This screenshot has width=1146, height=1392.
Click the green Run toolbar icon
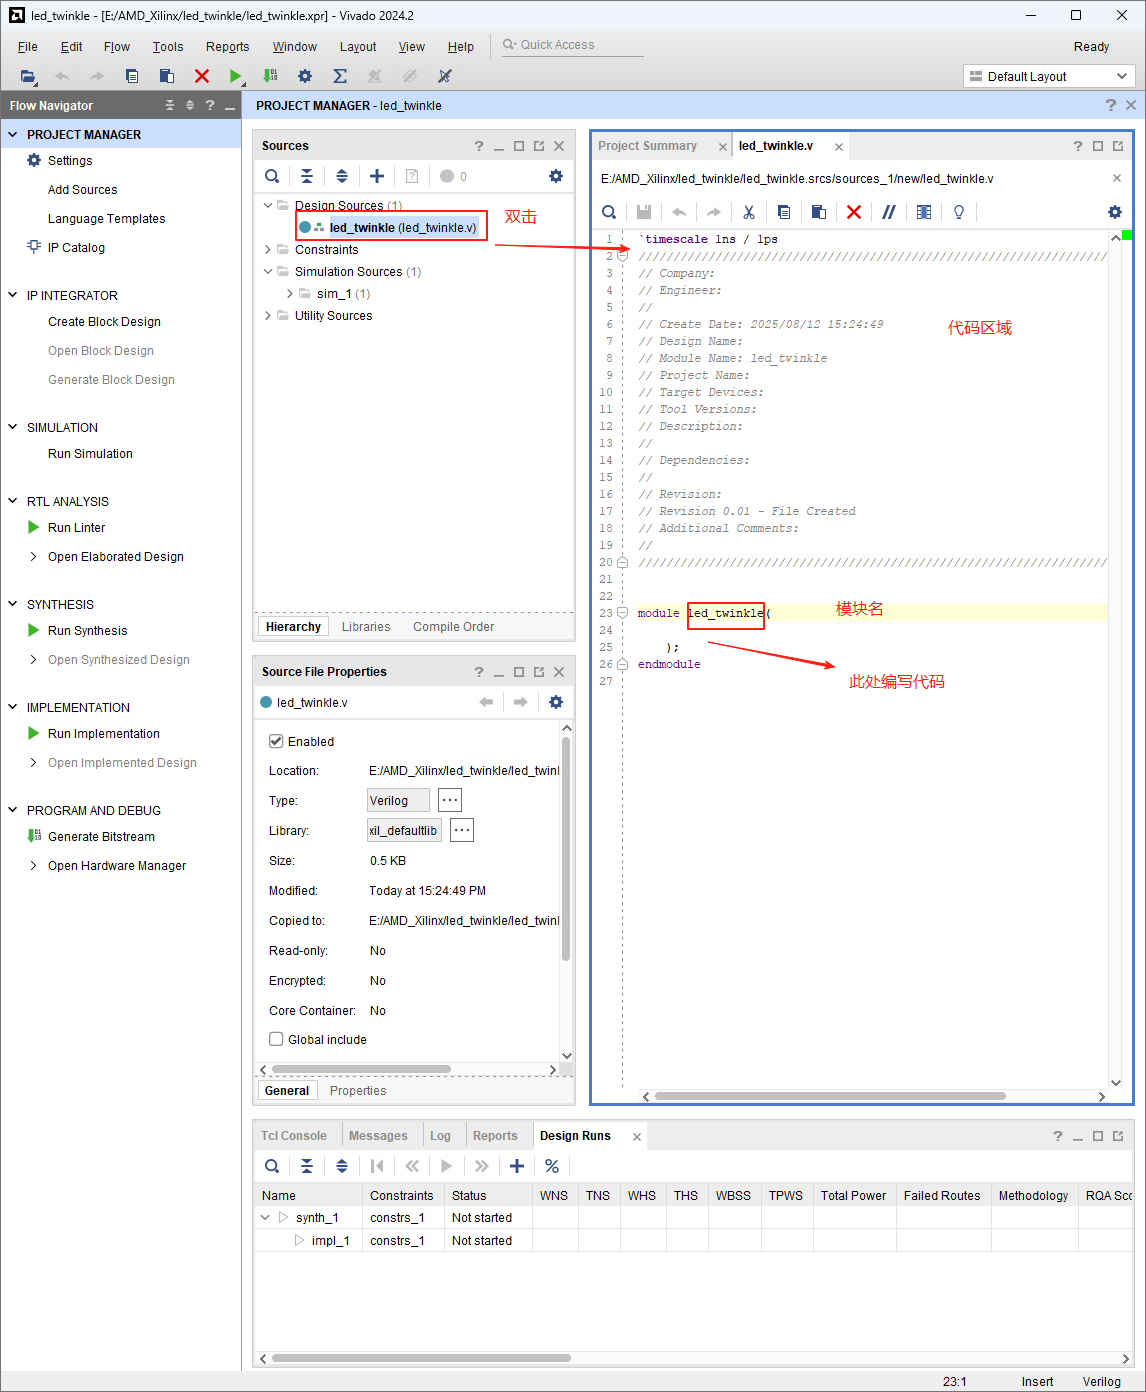[235, 76]
